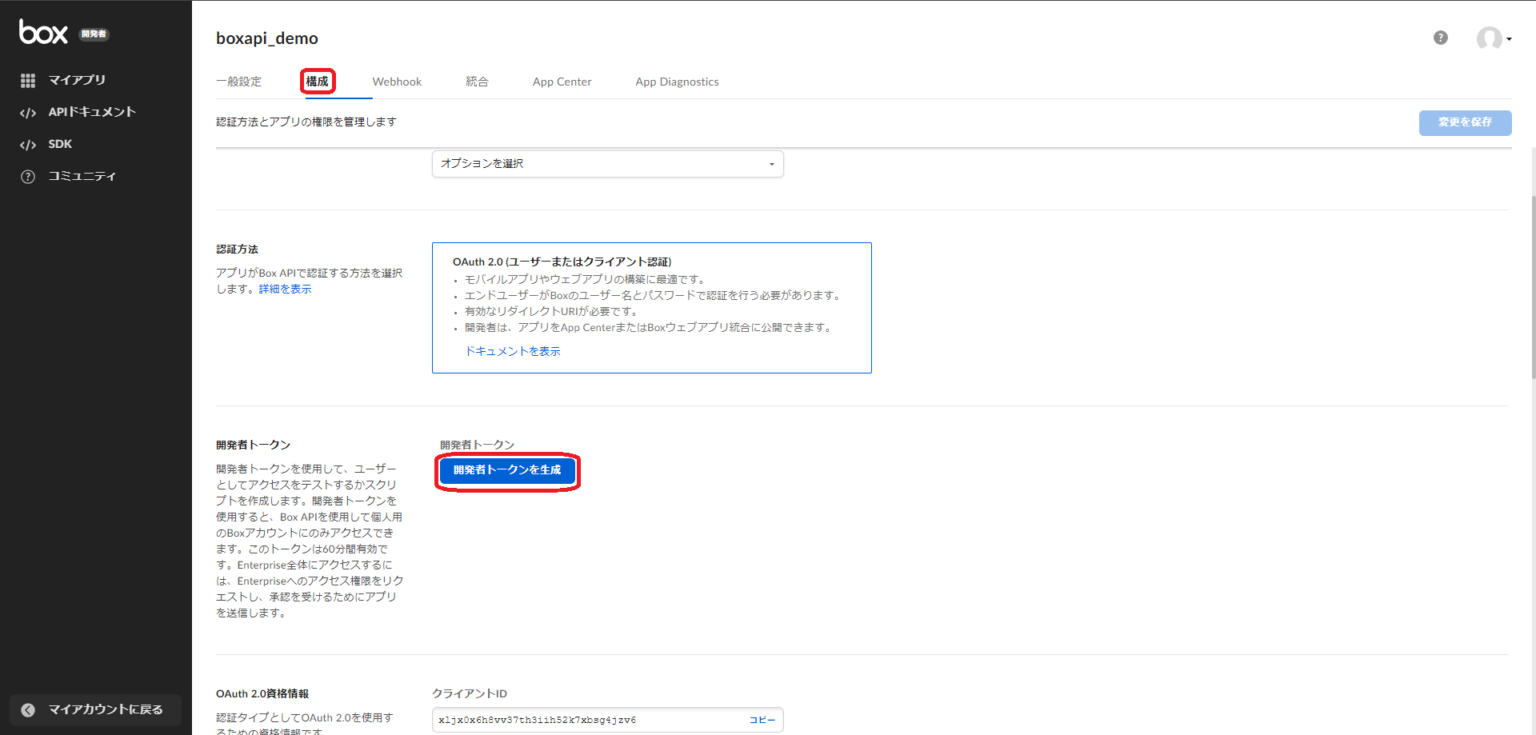The image size is (1536, 735).
Task: Open the SDK section in the sidebar
Action: [59, 144]
